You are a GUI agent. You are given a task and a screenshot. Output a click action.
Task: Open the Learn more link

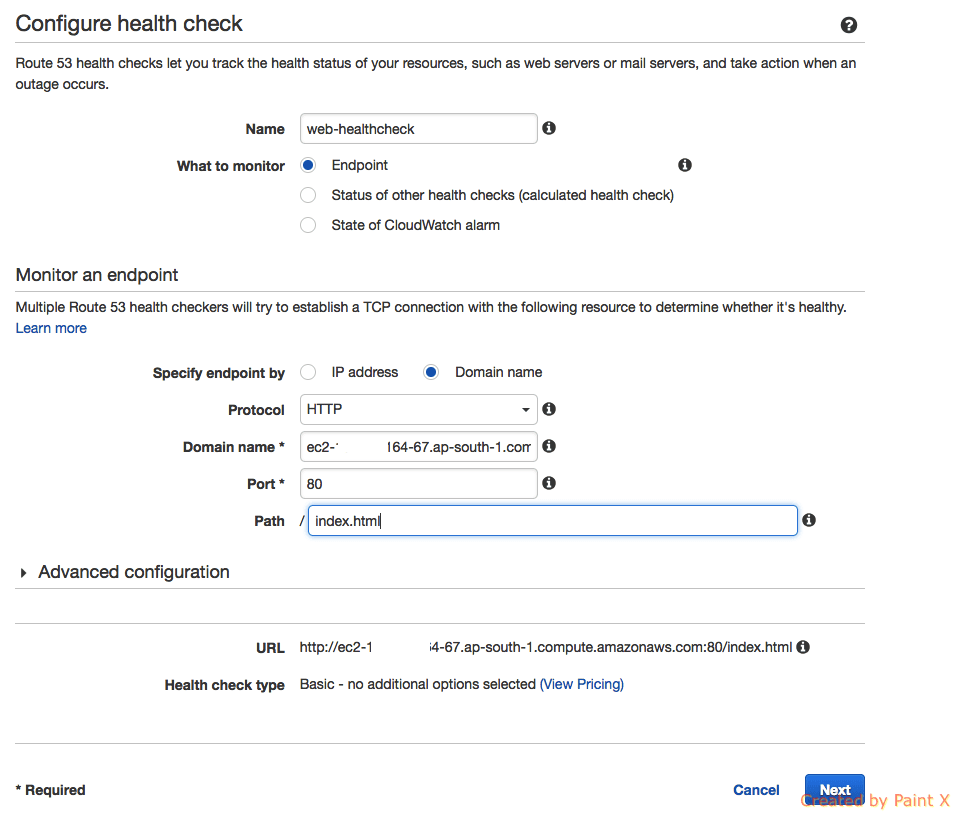coord(51,328)
